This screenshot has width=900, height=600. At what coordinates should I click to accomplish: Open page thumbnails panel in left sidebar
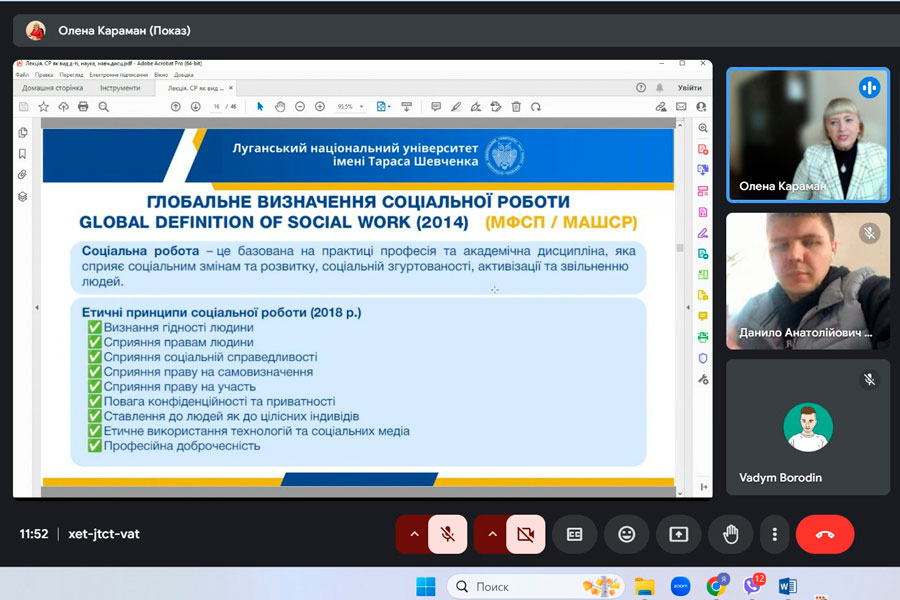[23, 133]
